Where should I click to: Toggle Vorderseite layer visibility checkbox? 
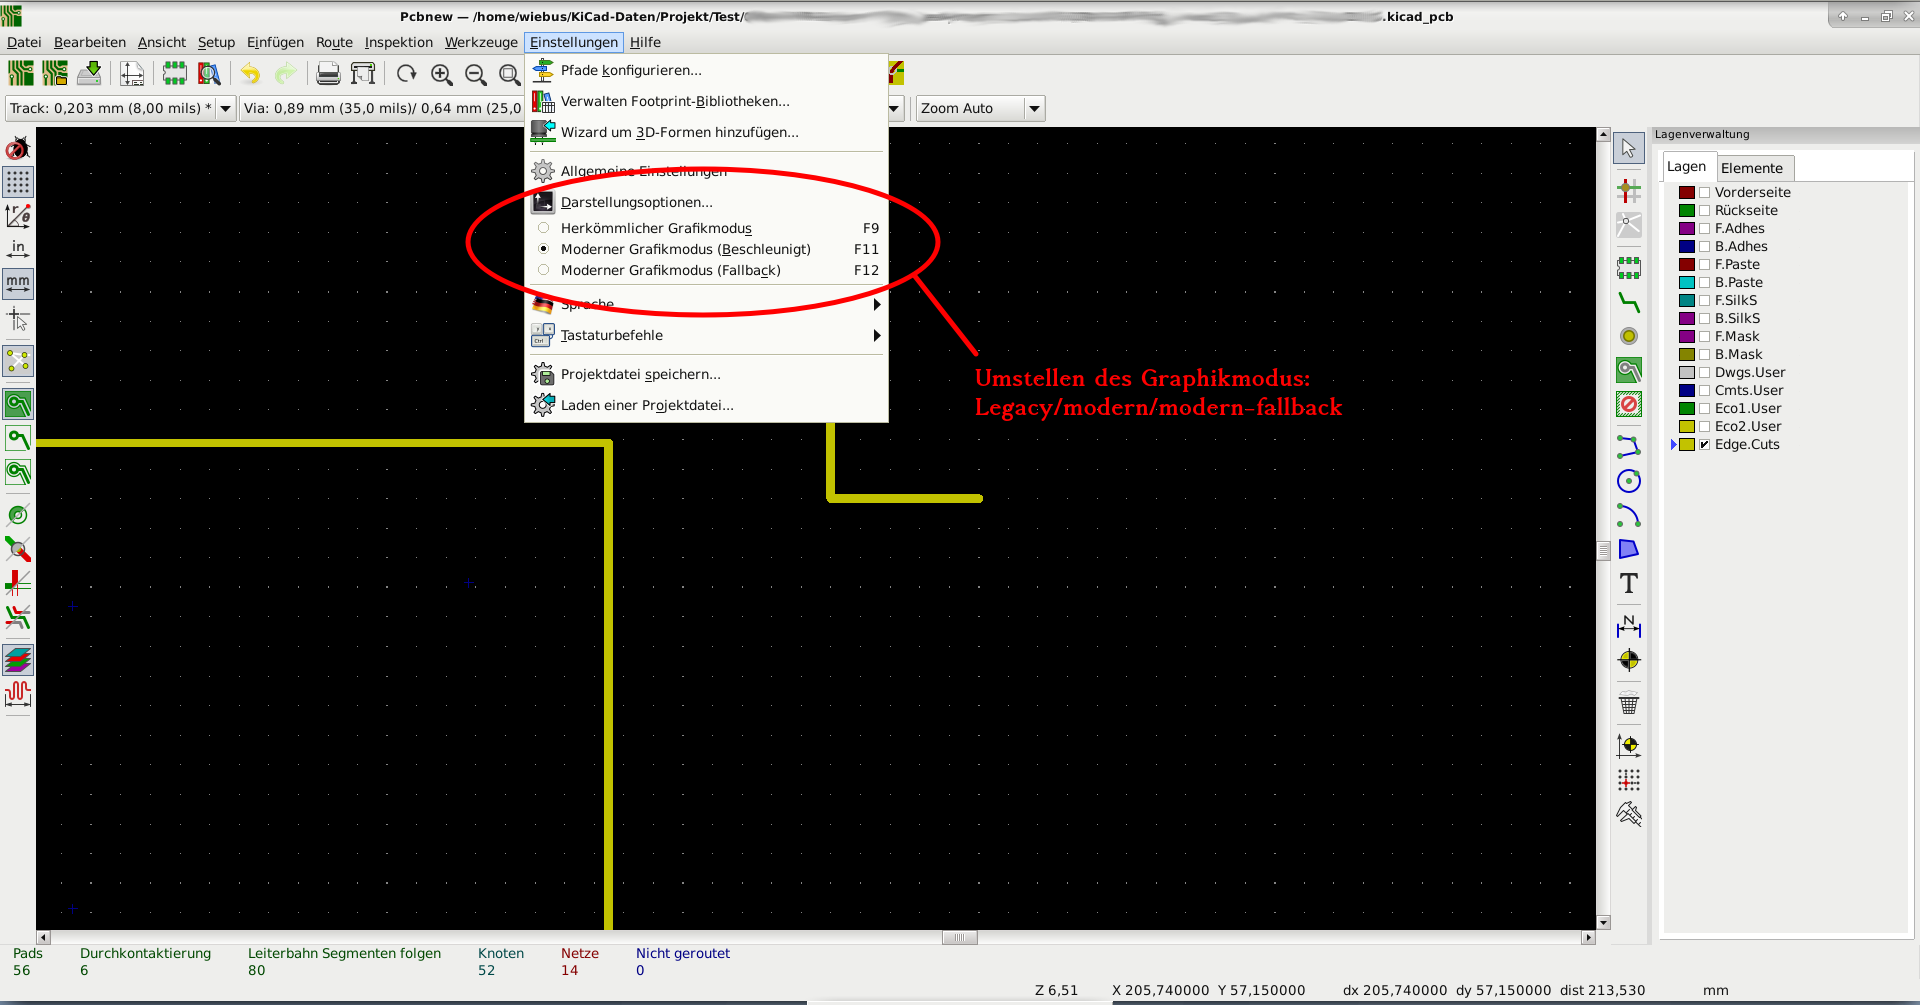1704,192
